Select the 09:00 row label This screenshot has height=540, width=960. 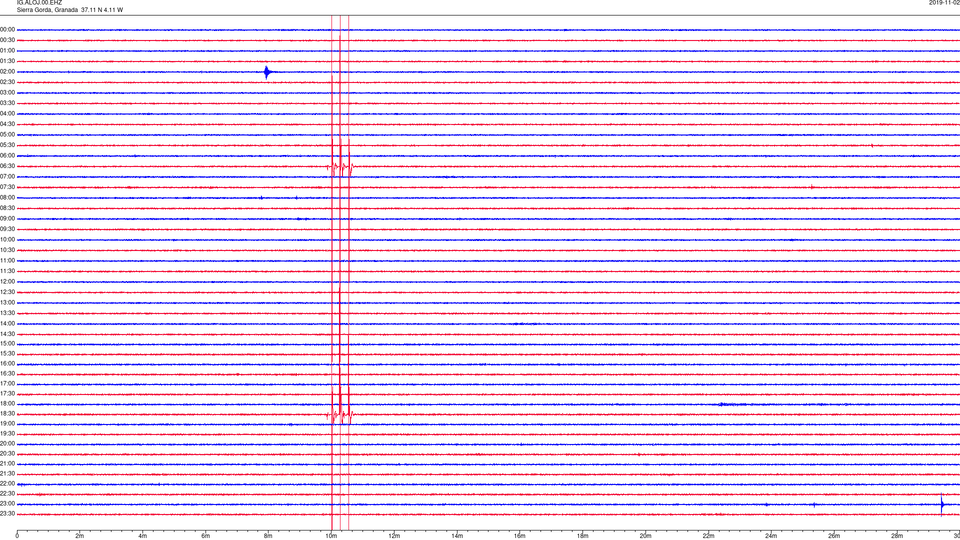[7, 218]
